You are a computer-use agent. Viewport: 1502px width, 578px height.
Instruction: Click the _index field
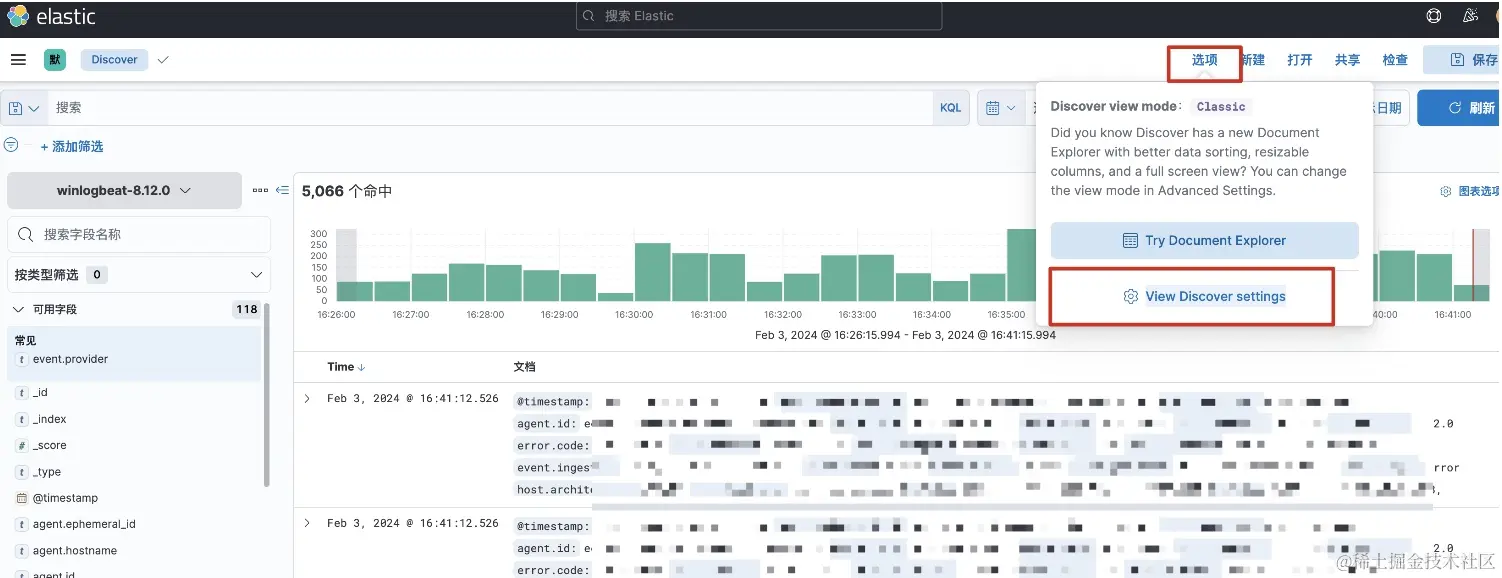(50, 419)
